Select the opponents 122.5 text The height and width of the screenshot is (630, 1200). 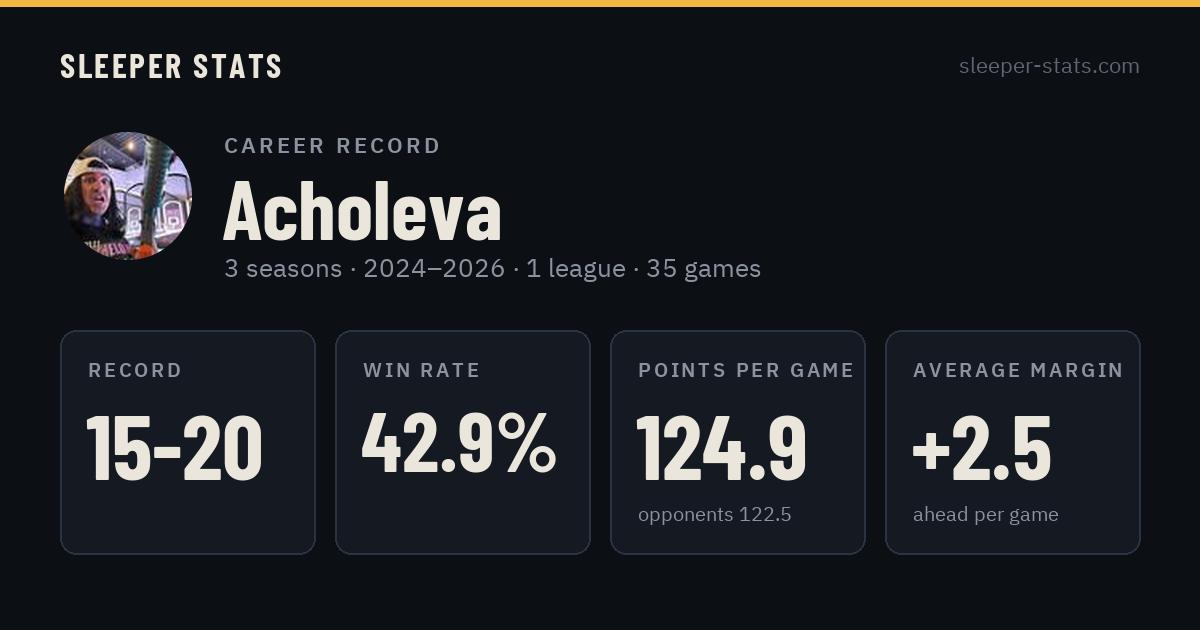(x=714, y=515)
